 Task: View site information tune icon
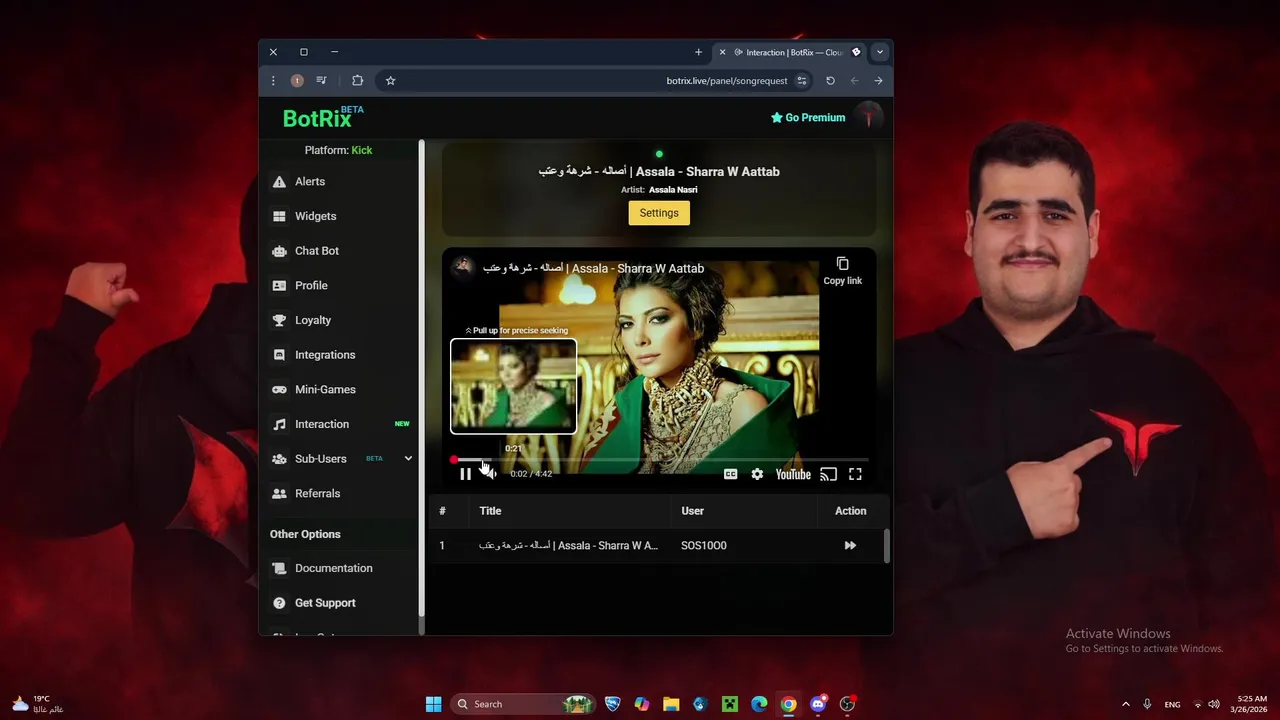802,81
